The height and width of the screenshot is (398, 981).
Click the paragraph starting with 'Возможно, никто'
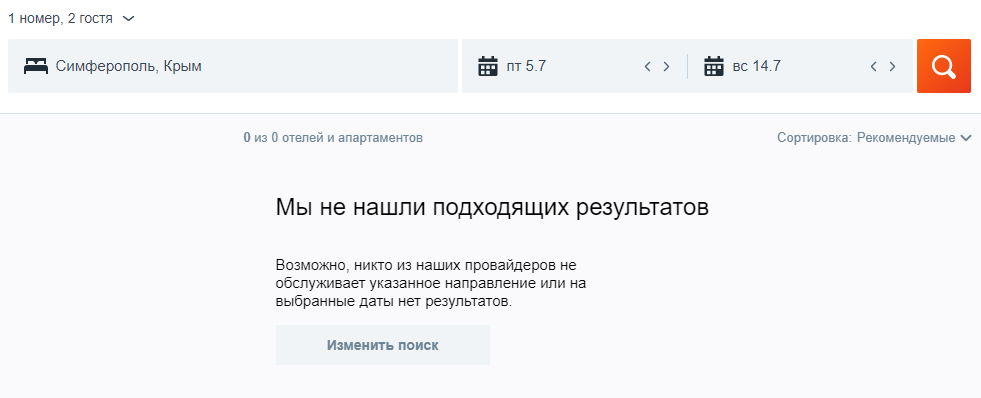tap(430, 283)
